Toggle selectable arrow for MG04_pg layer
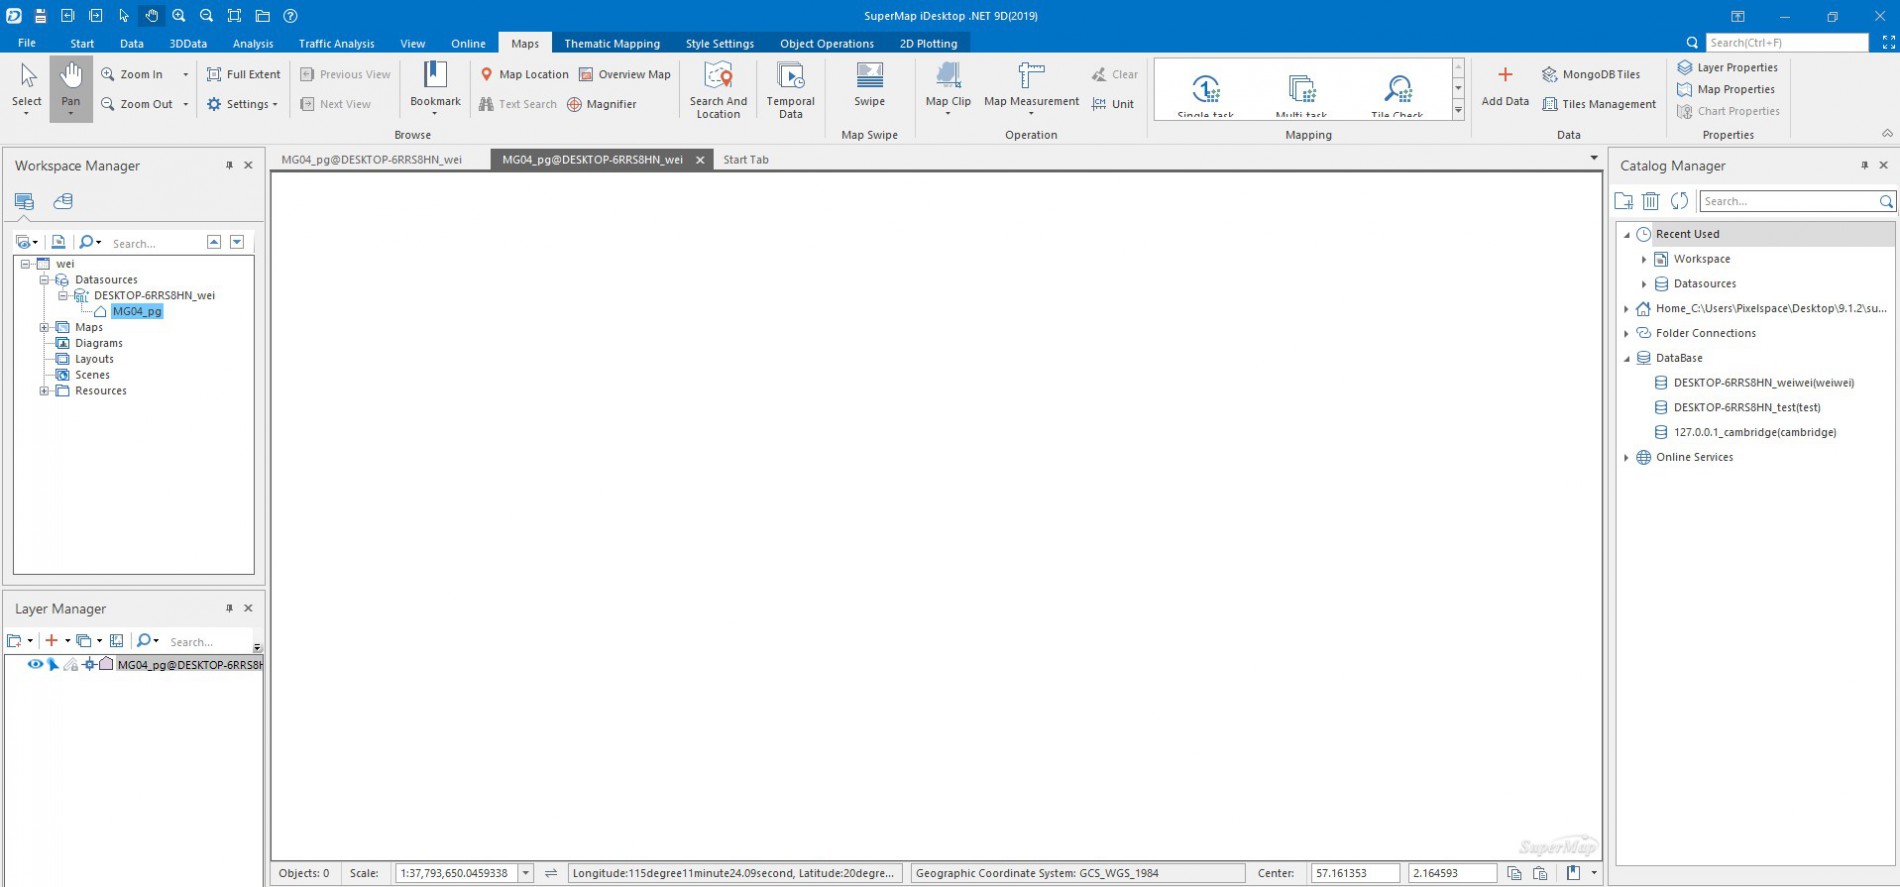 pyautogui.click(x=53, y=664)
